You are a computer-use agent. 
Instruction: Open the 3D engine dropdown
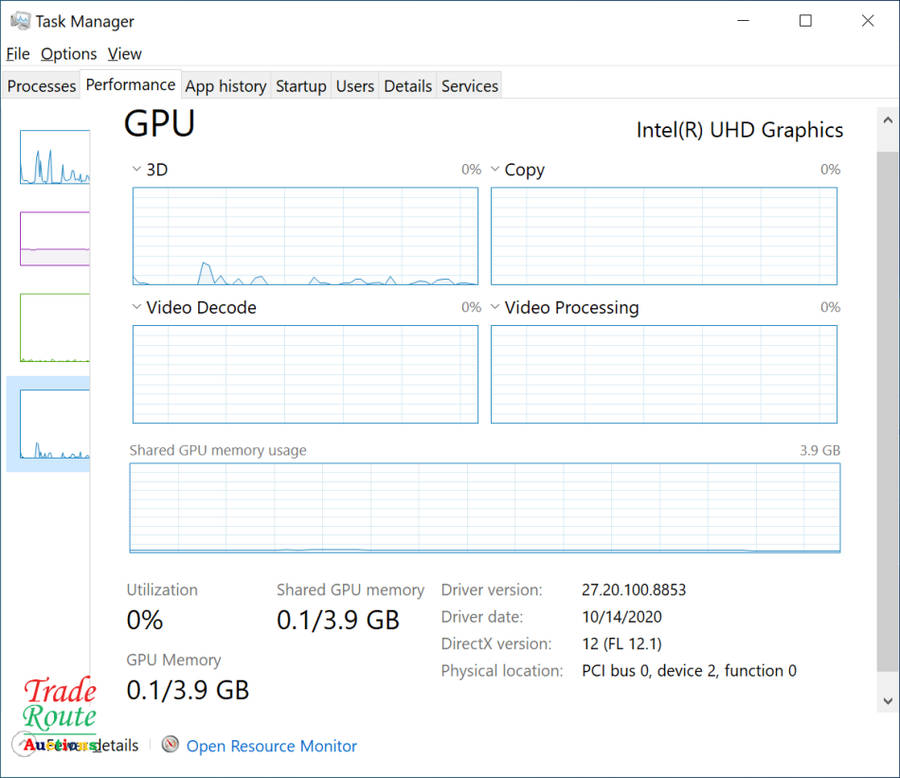tap(137, 170)
